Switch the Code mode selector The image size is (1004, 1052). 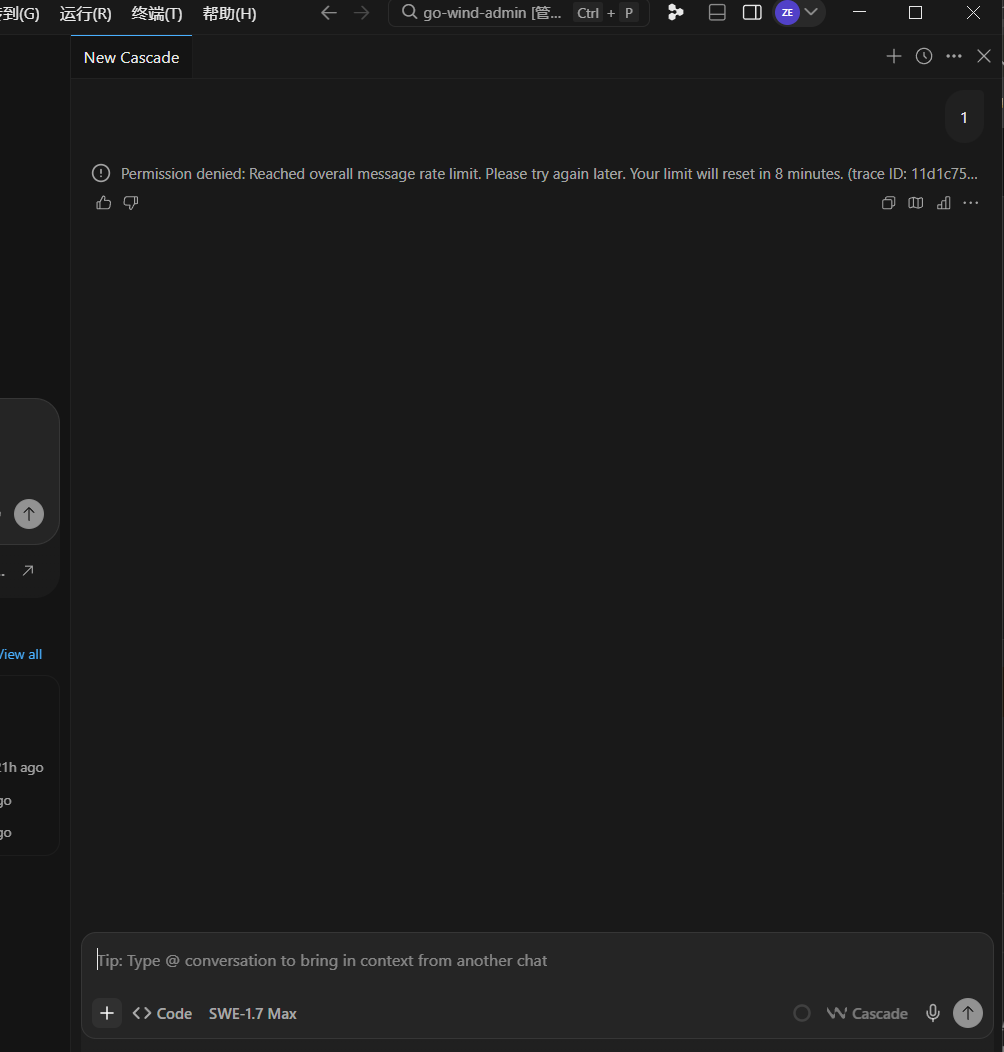(162, 1014)
